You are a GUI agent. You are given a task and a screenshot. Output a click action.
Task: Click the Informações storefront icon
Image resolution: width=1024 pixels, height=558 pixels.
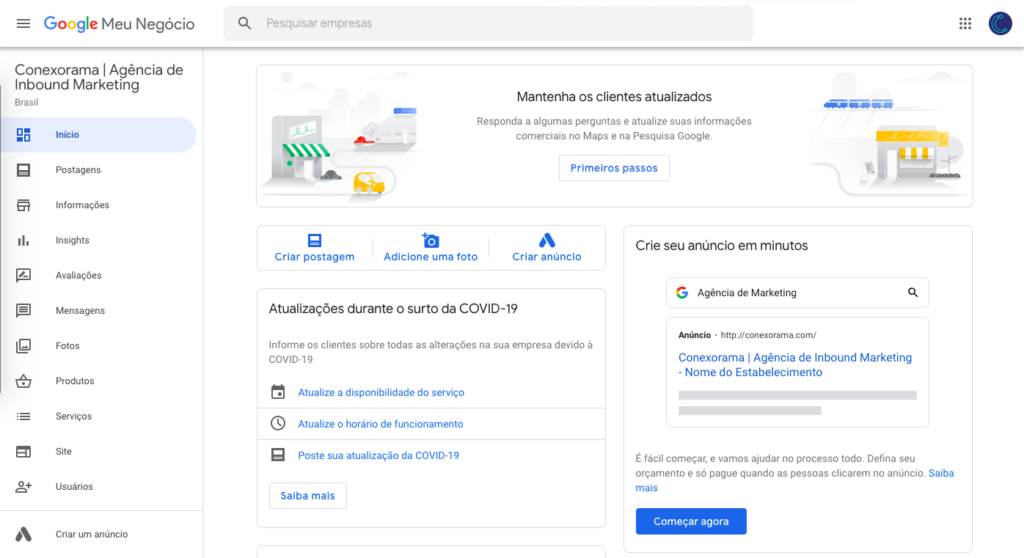click(x=24, y=205)
